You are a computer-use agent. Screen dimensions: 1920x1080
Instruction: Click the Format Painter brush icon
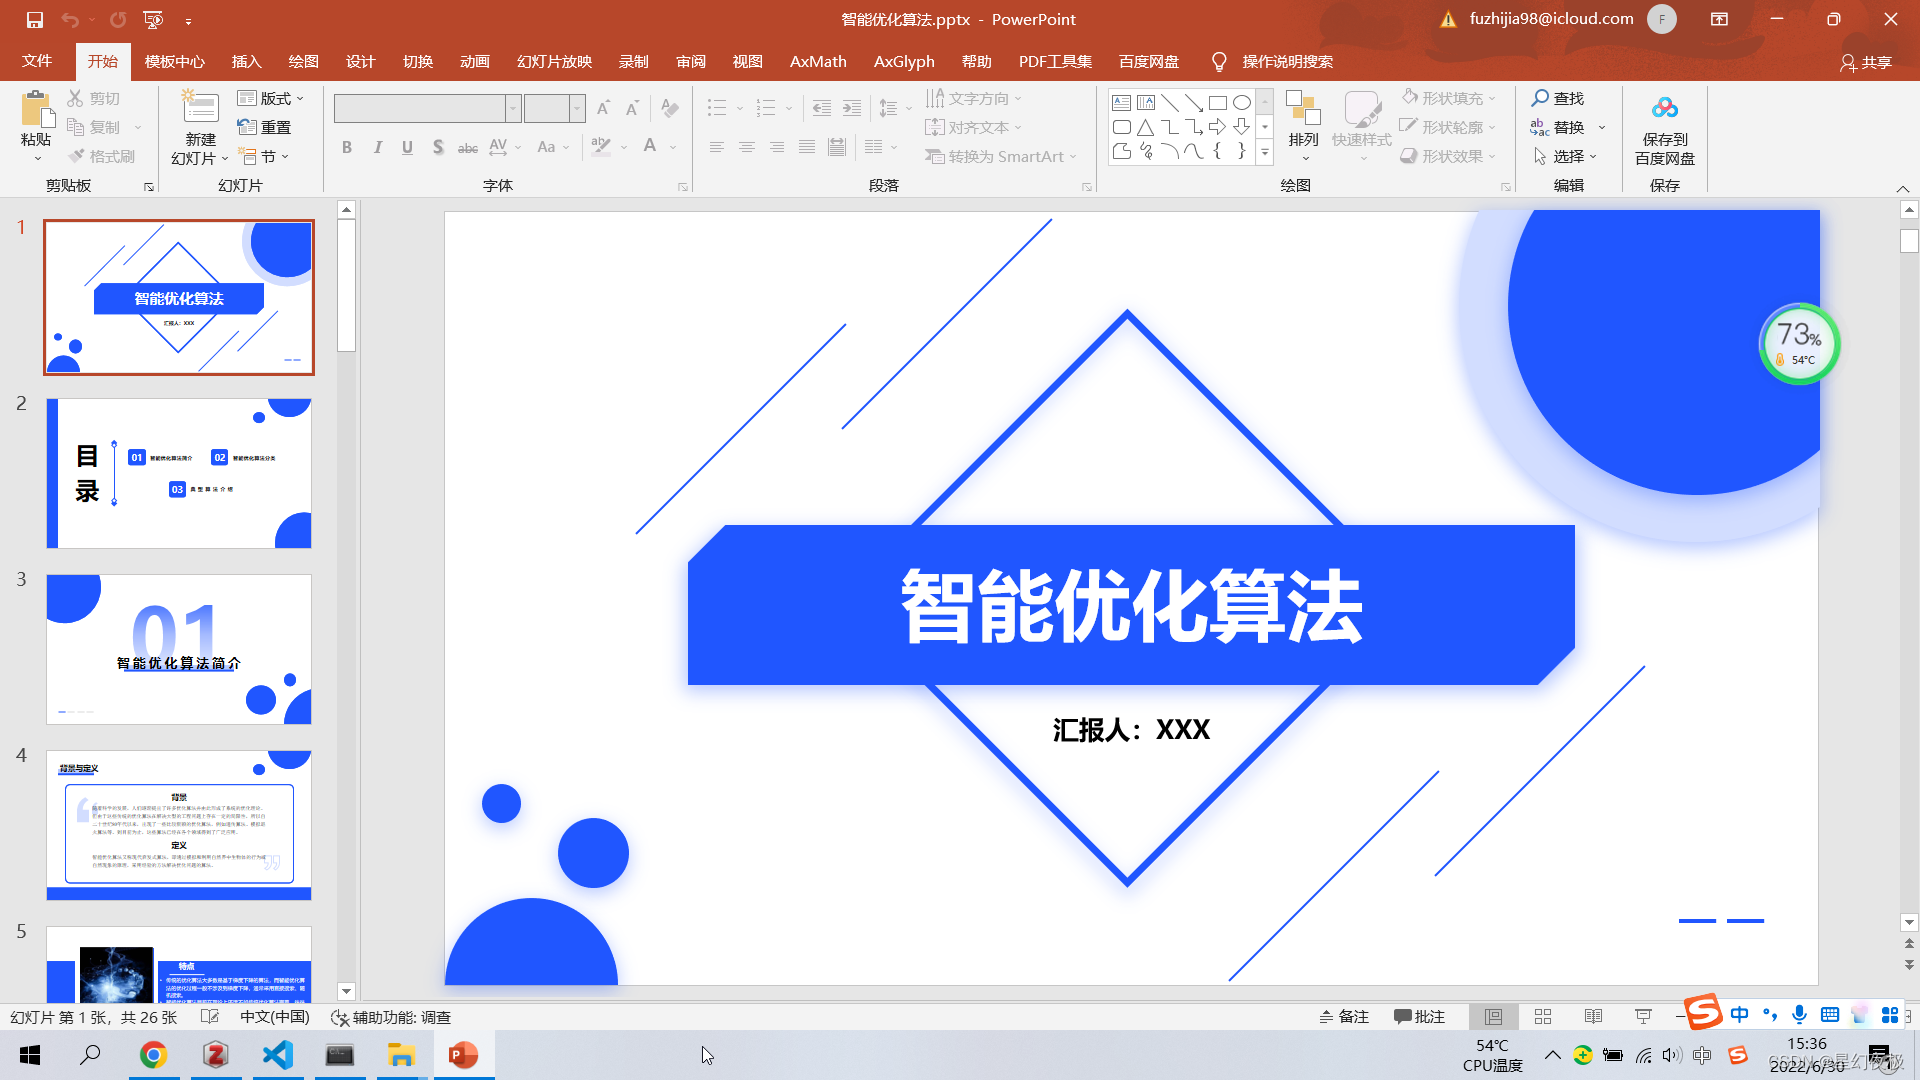coord(76,156)
